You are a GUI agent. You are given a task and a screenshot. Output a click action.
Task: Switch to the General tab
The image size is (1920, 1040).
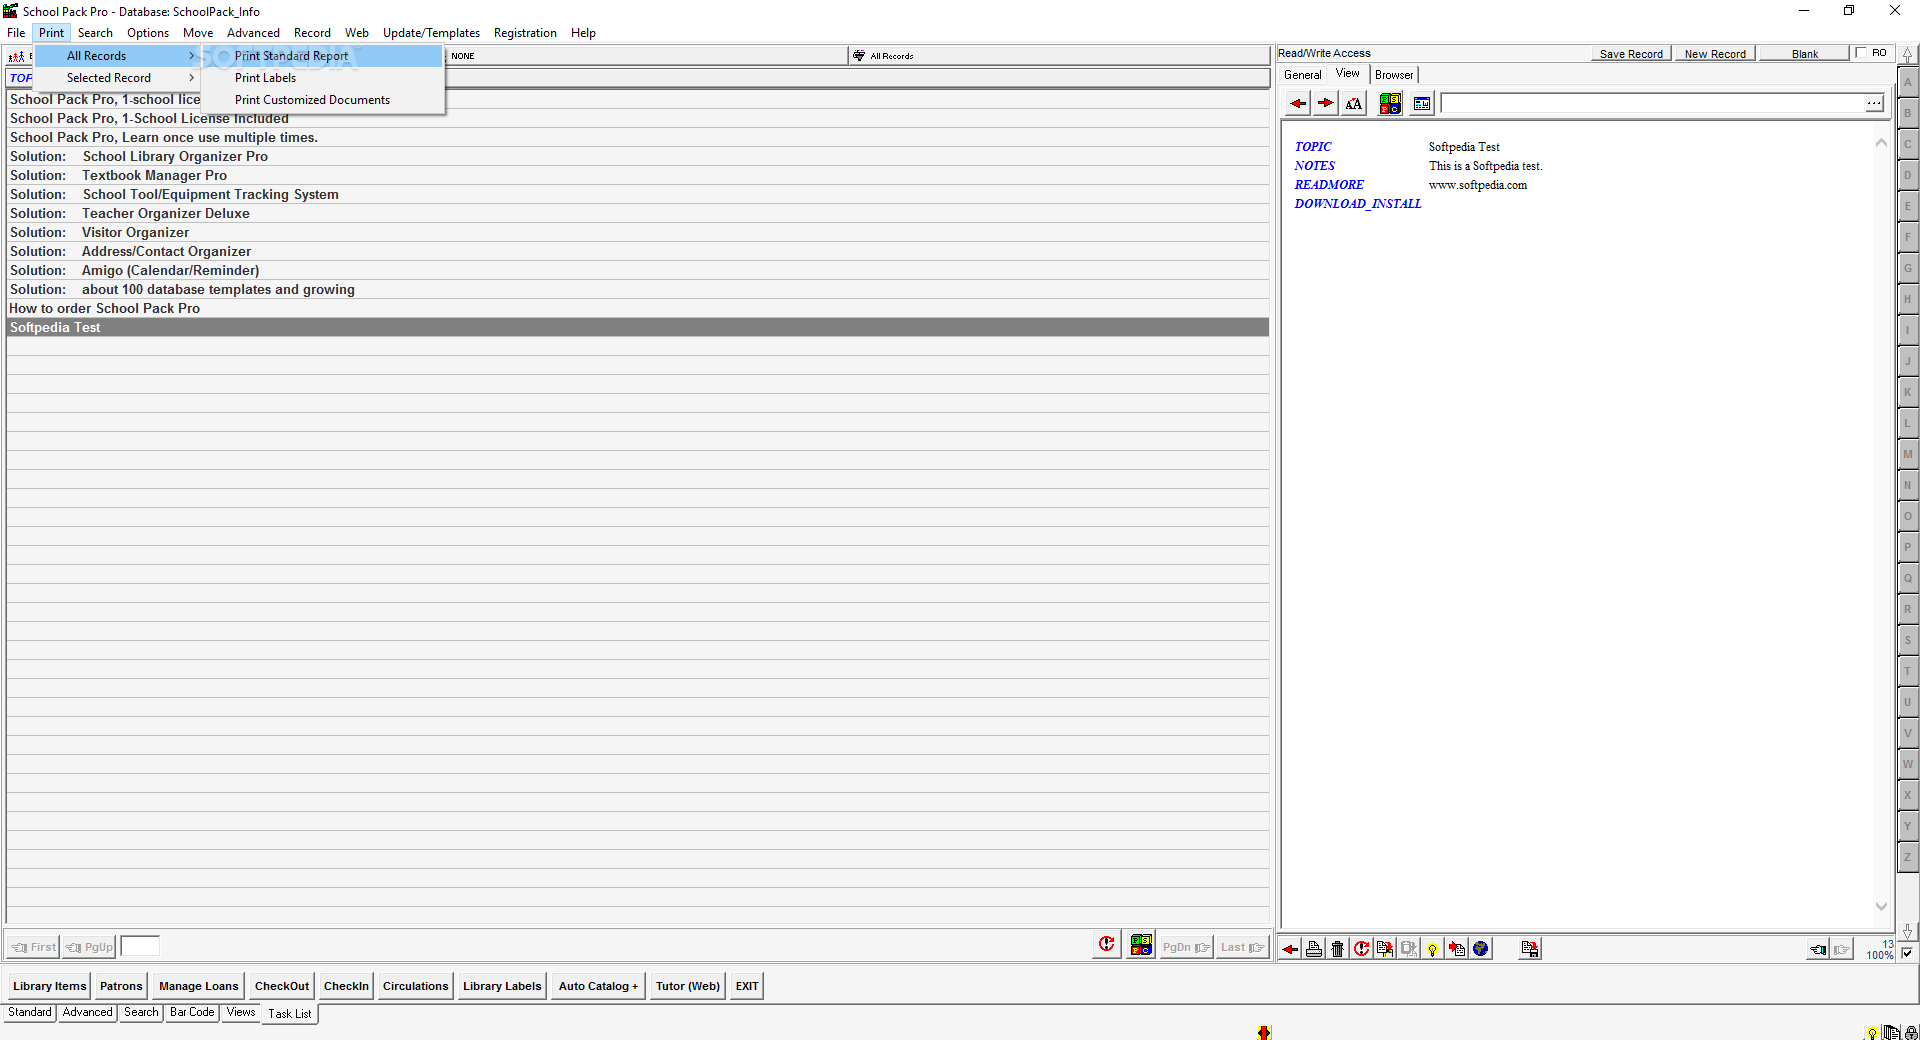pyautogui.click(x=1302, y=75)
